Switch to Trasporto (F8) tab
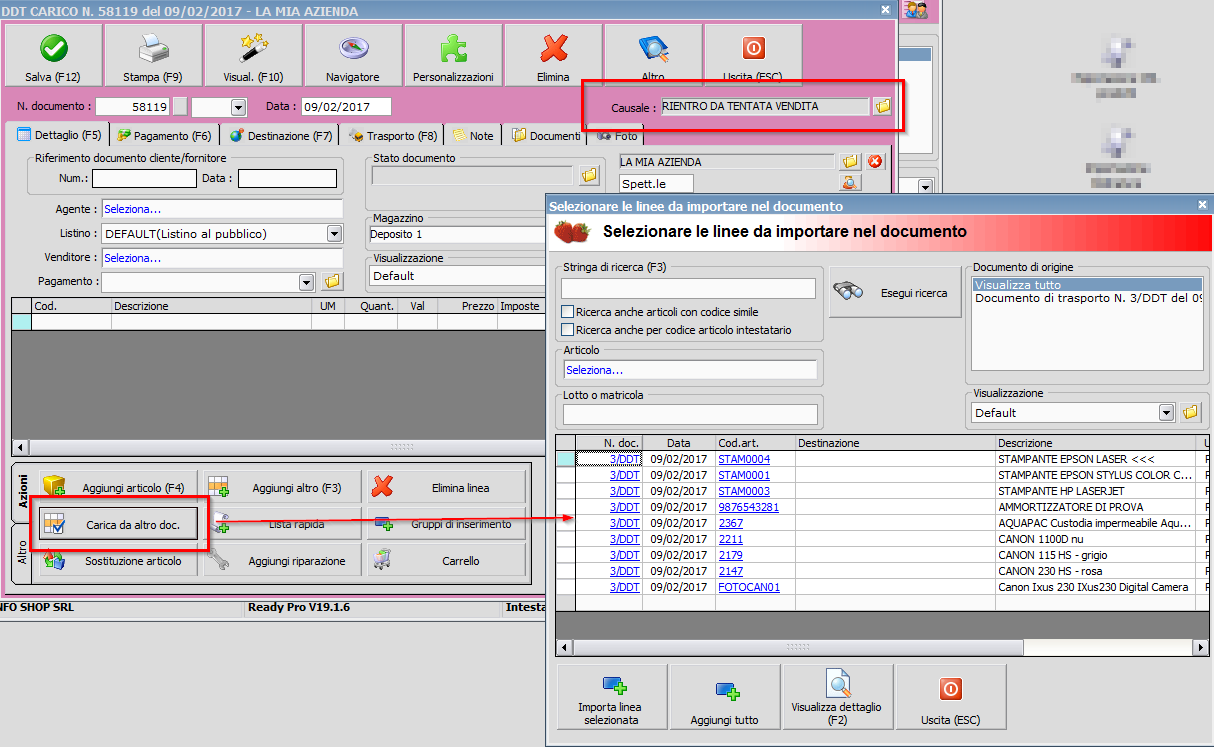1214x747 pixels. [x=393, y=135]
